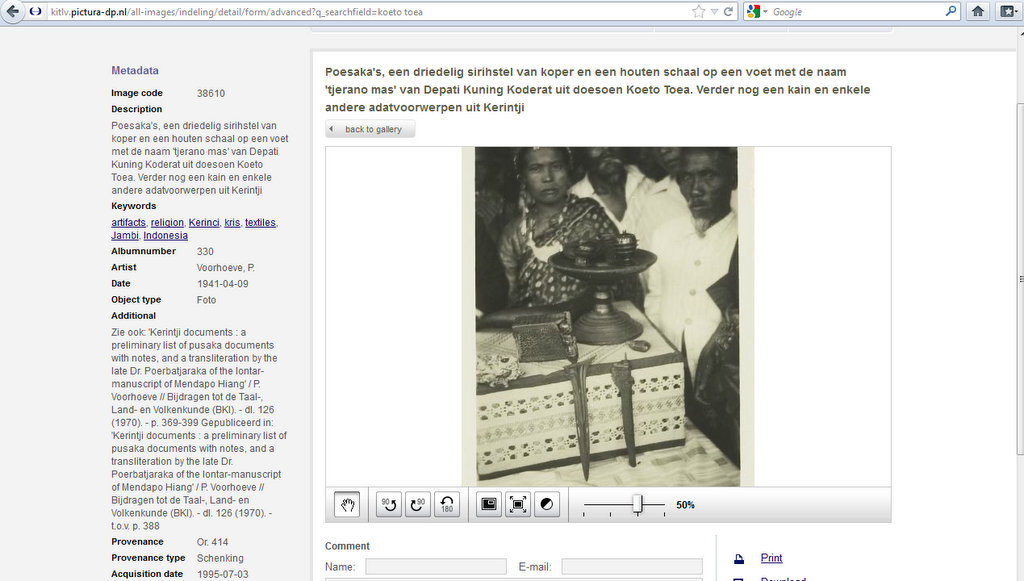Screen dimensions: 1024x581
Task: Click the site identity icon
Action: point(36,12)
